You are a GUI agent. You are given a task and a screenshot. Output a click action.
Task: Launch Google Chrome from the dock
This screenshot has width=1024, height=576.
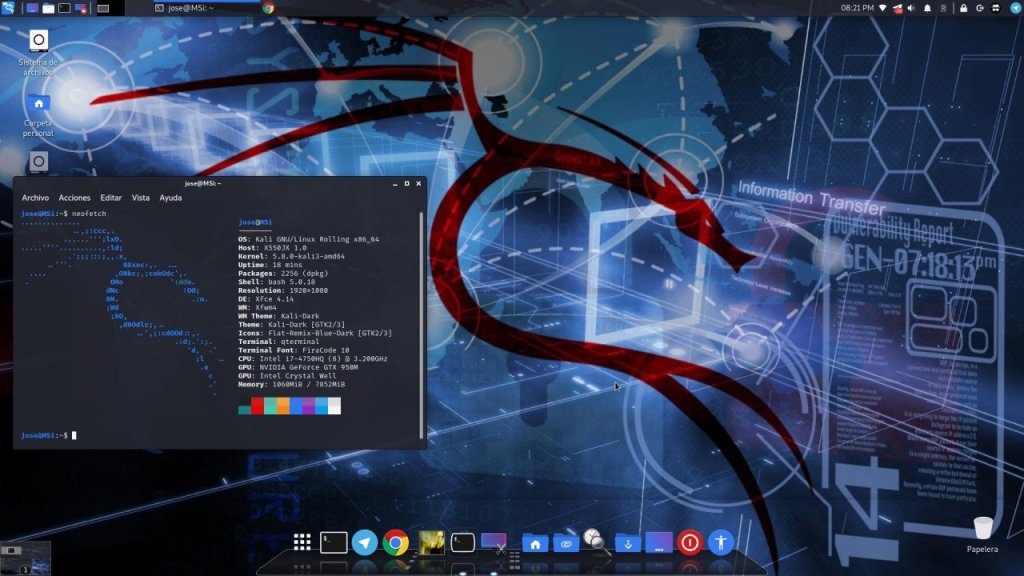pyautogui.click(x=395, y=542)
